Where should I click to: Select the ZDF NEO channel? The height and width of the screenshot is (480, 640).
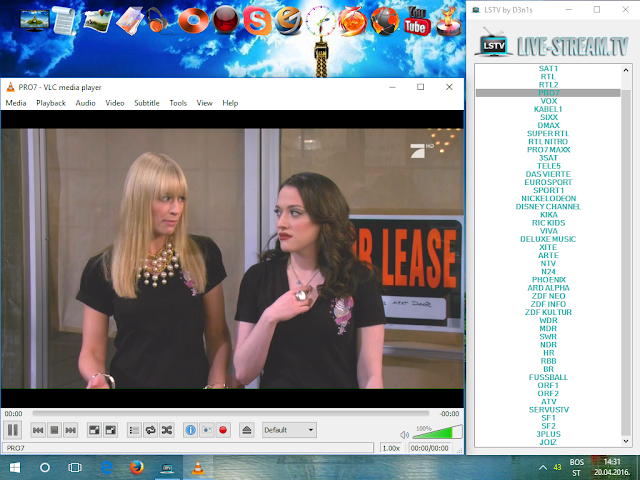tap(548, 296)
